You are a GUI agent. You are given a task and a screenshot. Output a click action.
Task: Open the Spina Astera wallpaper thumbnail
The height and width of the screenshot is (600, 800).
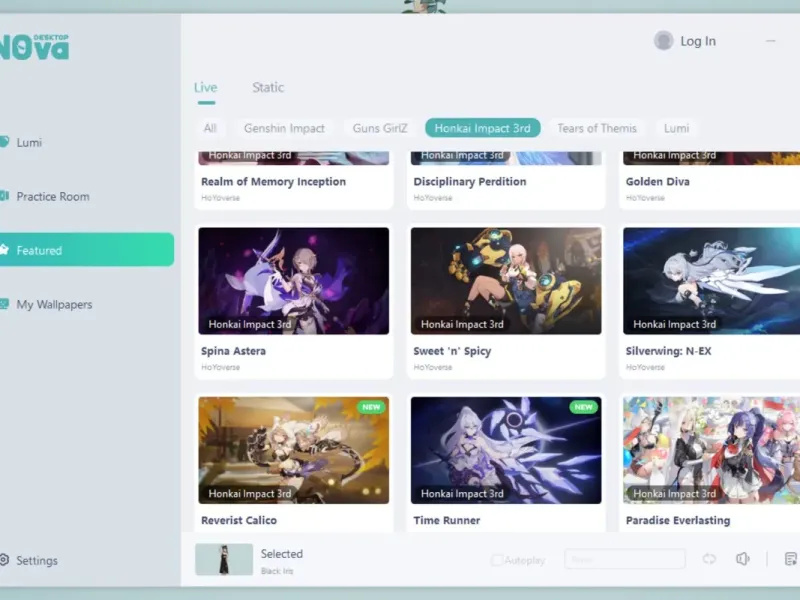[294, 281]
